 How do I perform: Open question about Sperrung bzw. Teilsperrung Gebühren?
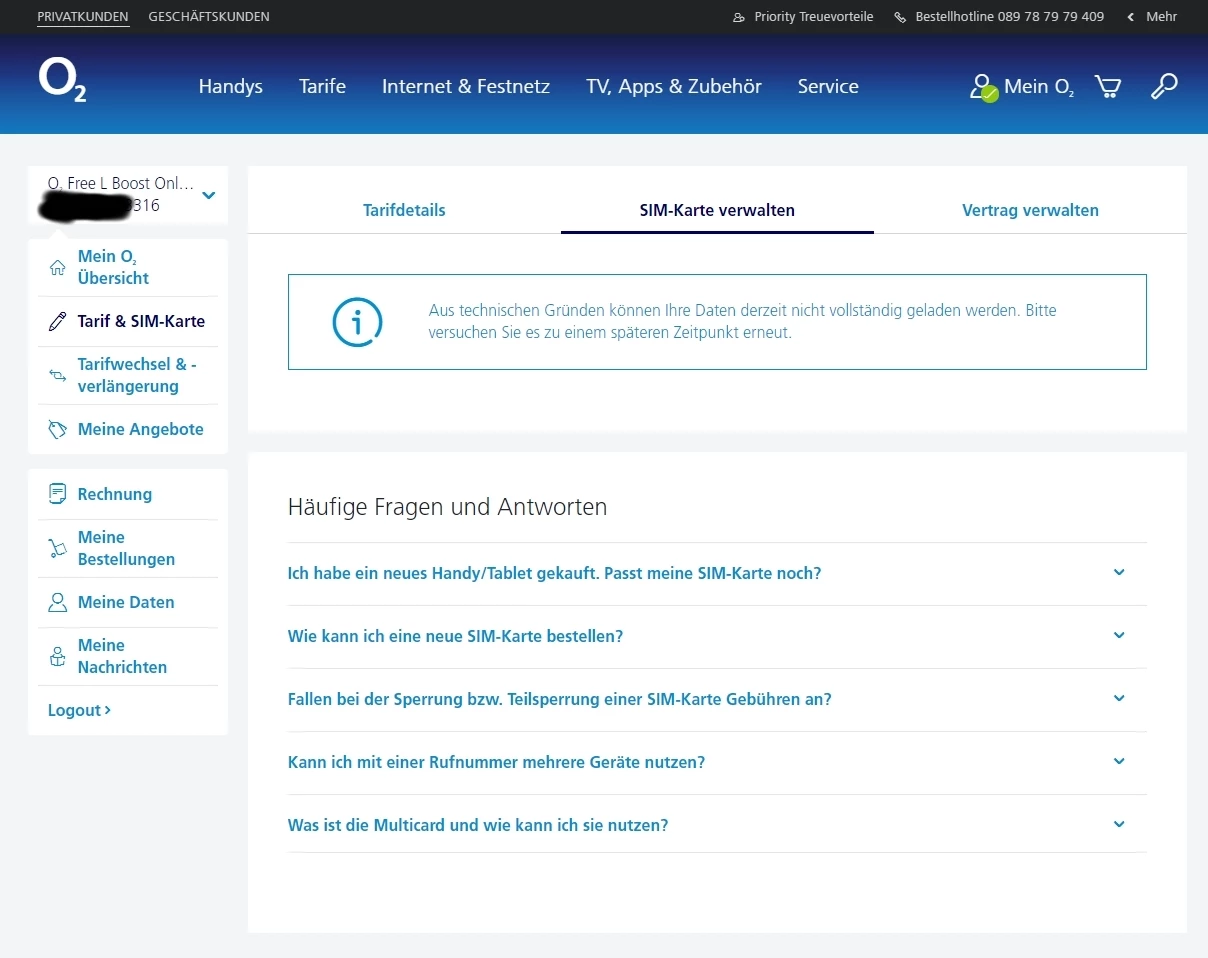[559, 699]
